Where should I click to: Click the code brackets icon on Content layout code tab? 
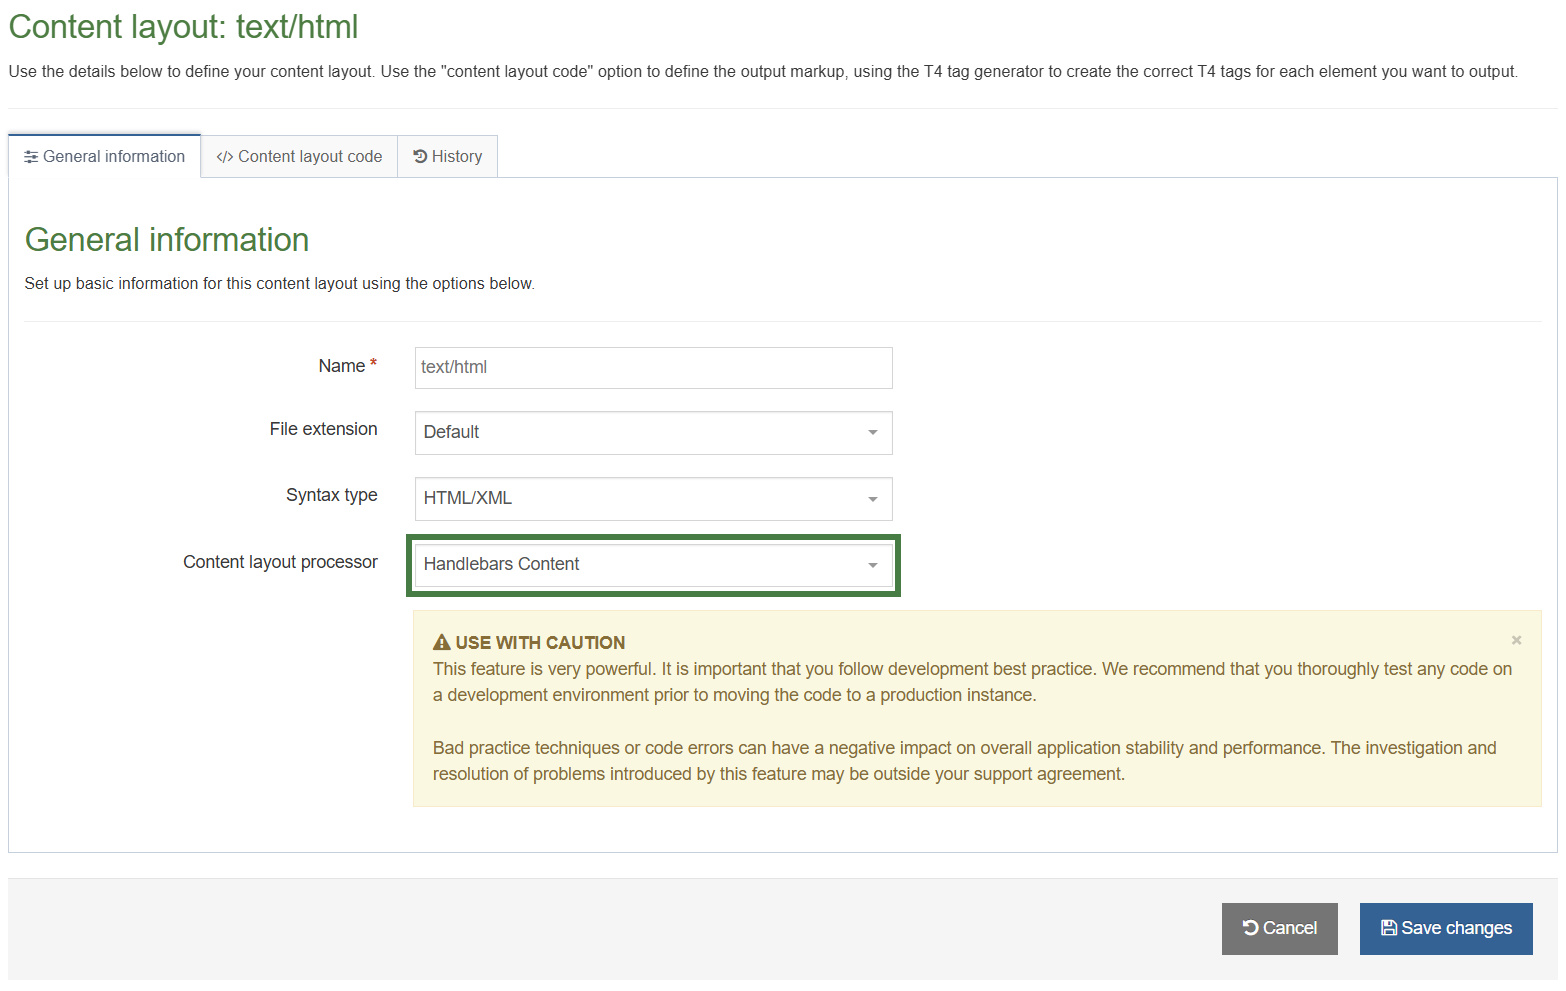tap(225, 157)
